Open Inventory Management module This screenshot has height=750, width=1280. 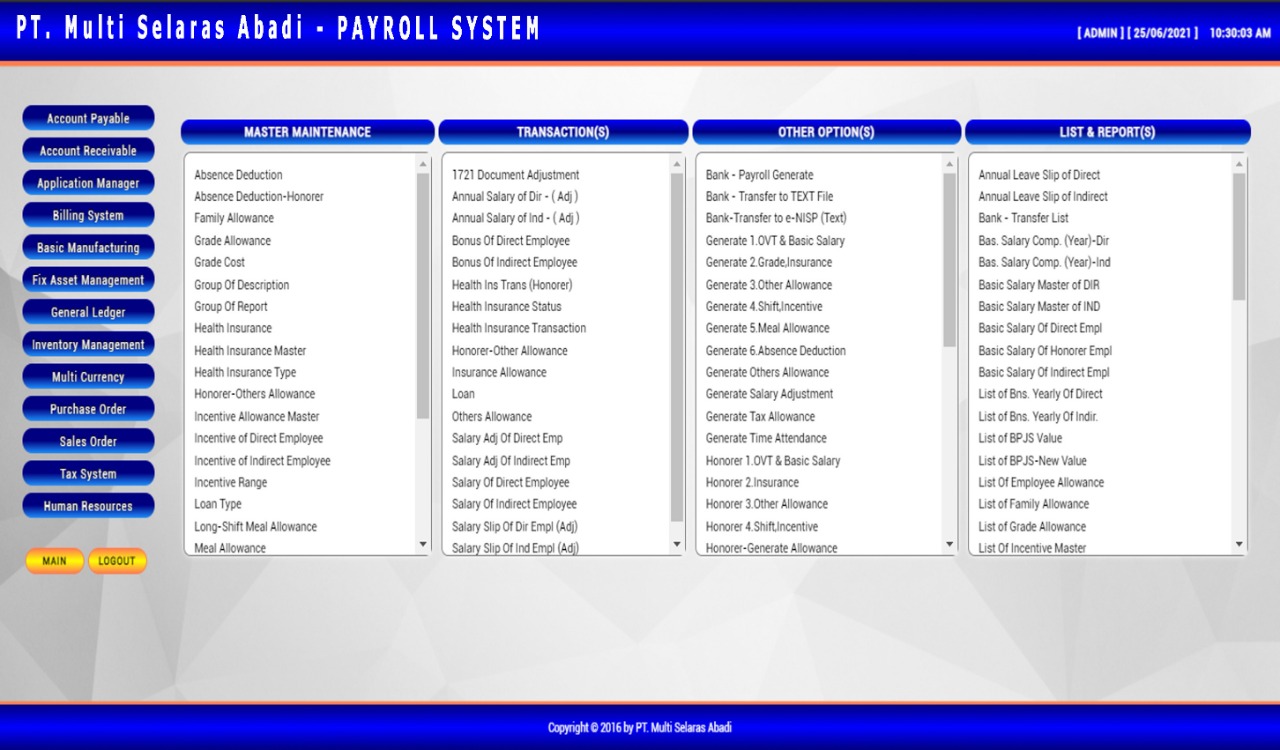[x=88, y=344]
